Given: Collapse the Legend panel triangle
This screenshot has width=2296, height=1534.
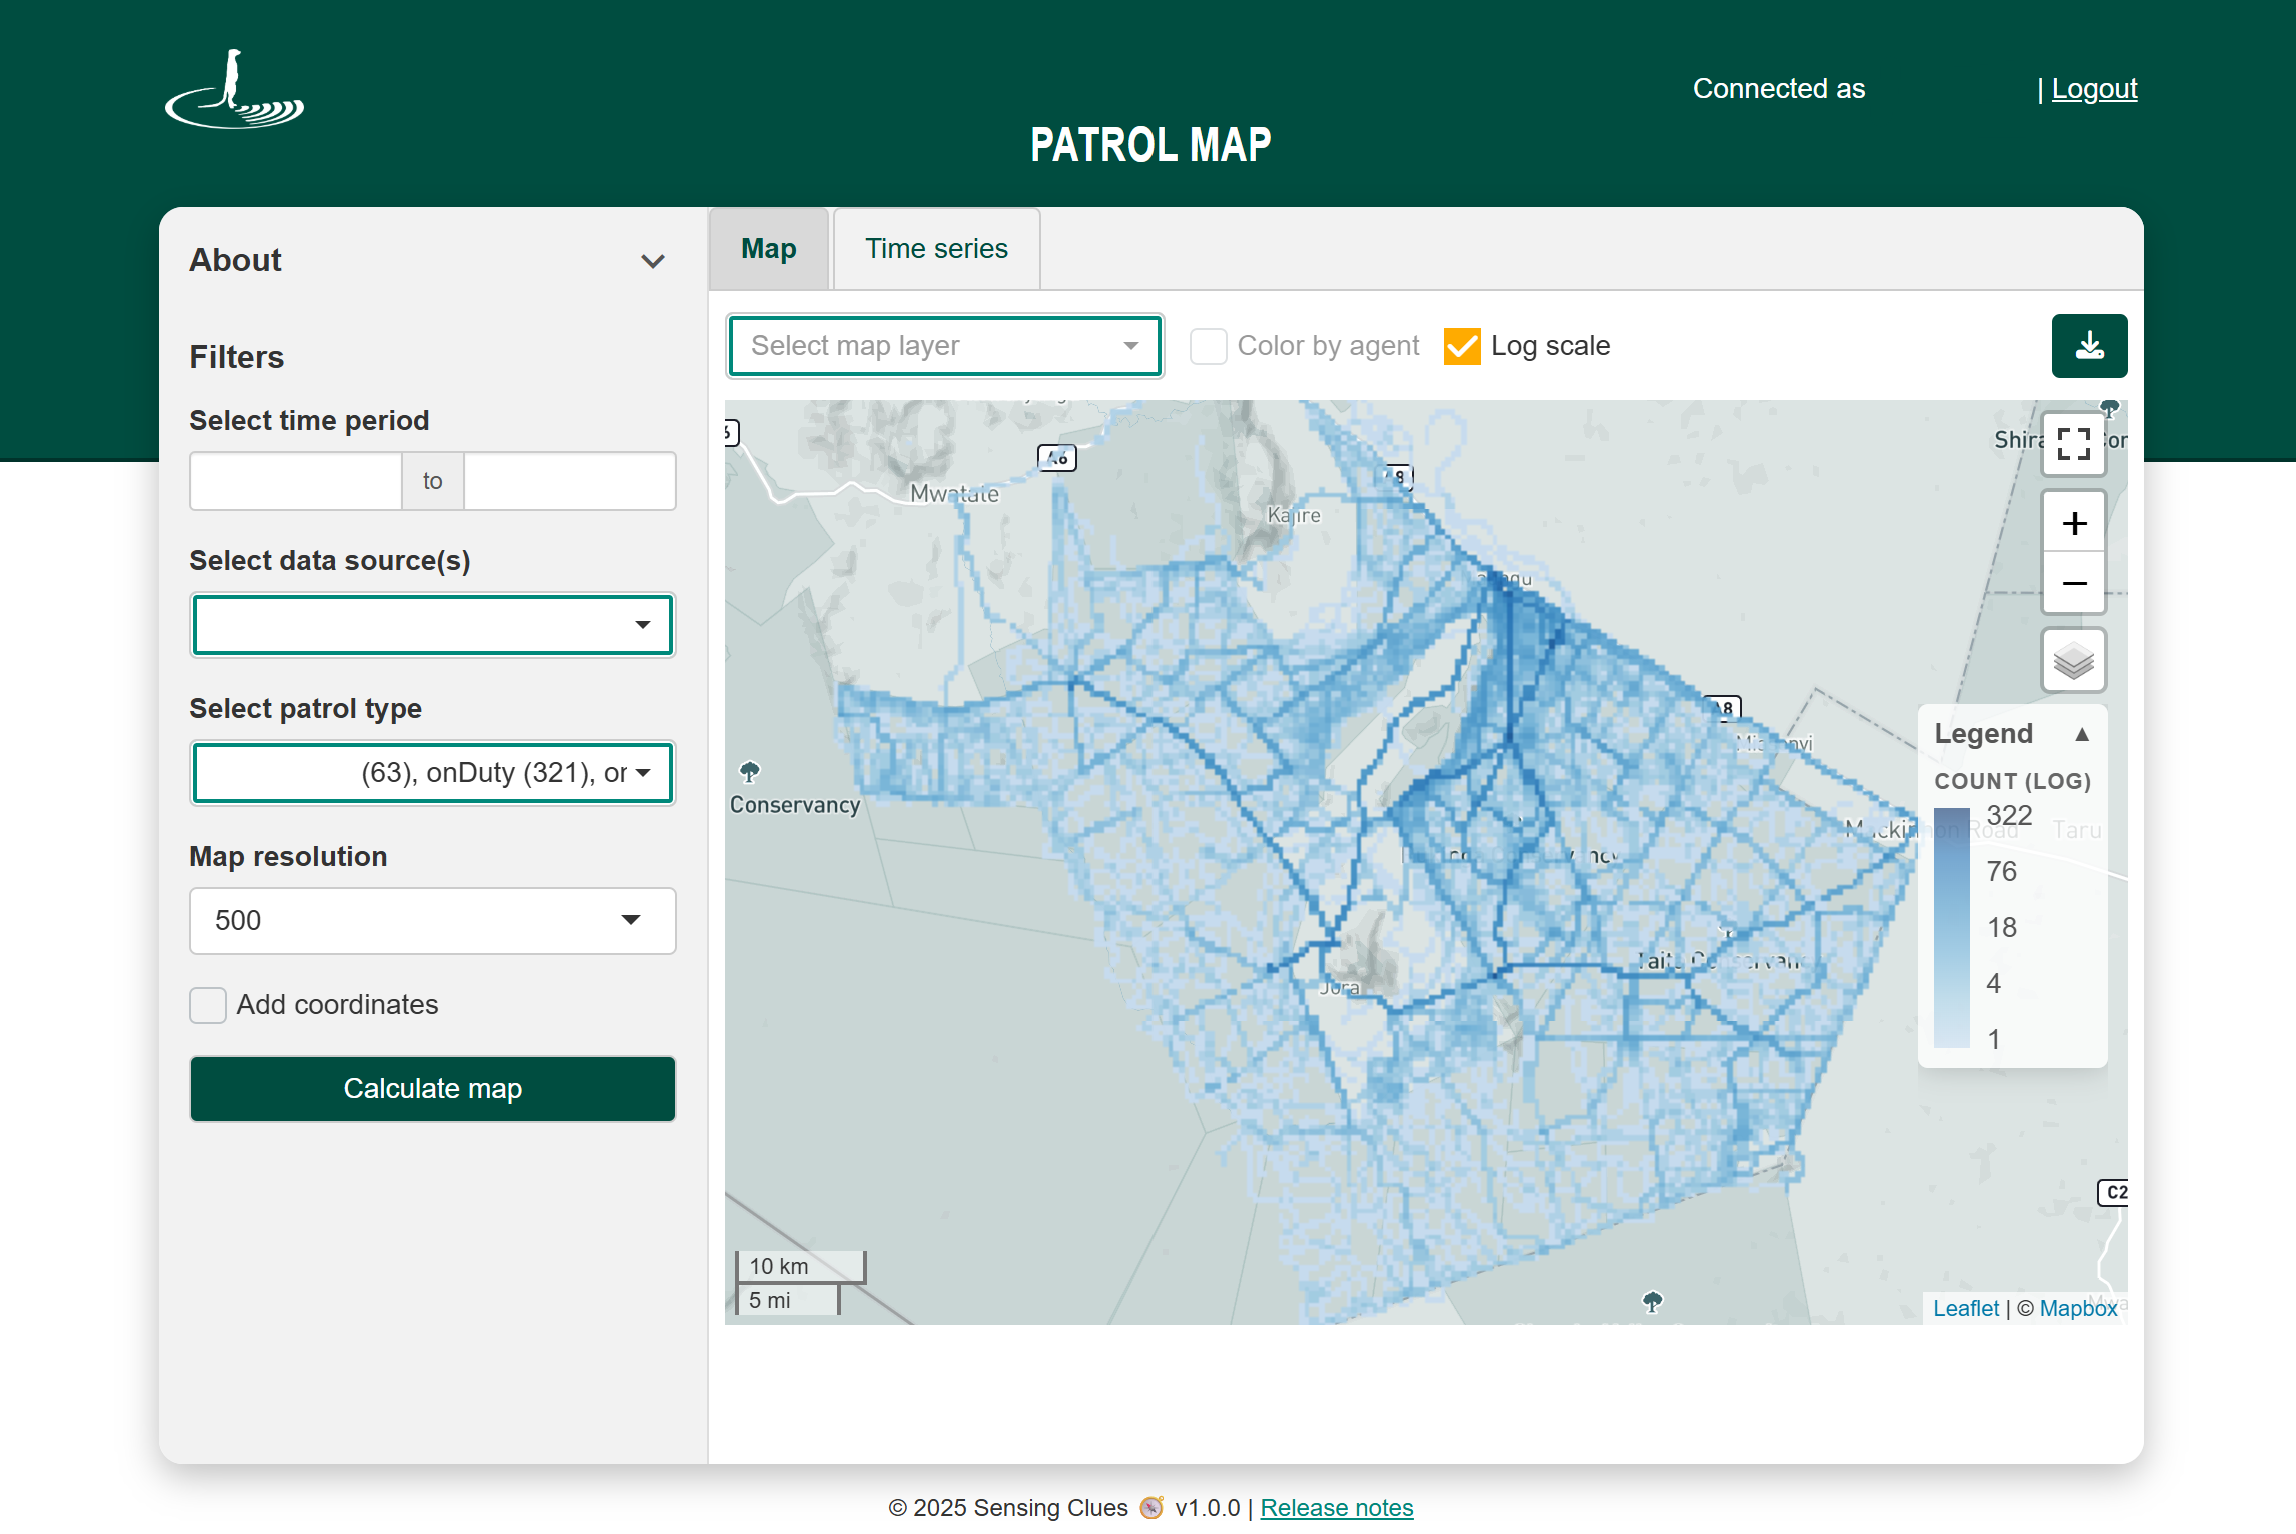Looking at the screenshot, I should coord(2082,734).
